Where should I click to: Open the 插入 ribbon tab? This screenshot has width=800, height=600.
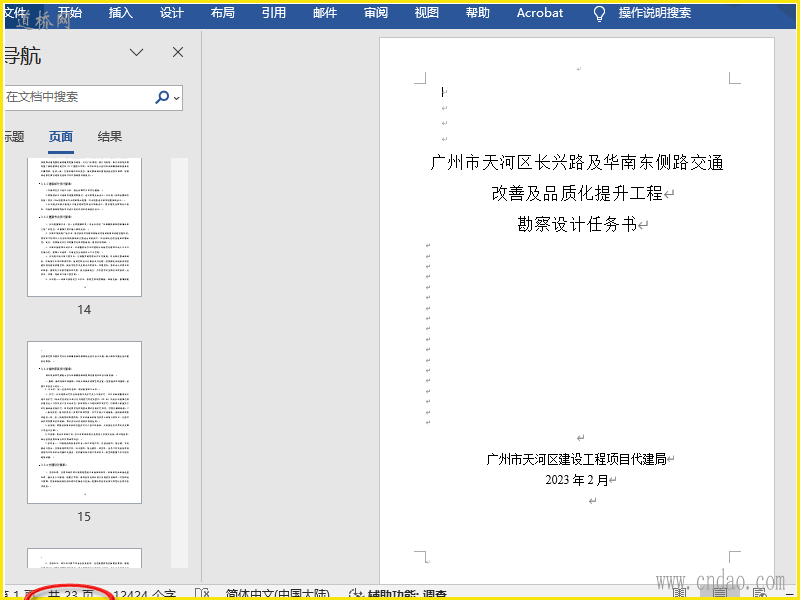point(120,13)
